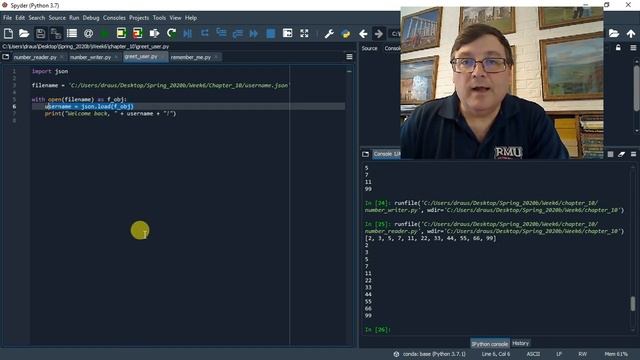This screenshot has height=360, width=640.
Task: Open the Projects menu
Action: 139,18
